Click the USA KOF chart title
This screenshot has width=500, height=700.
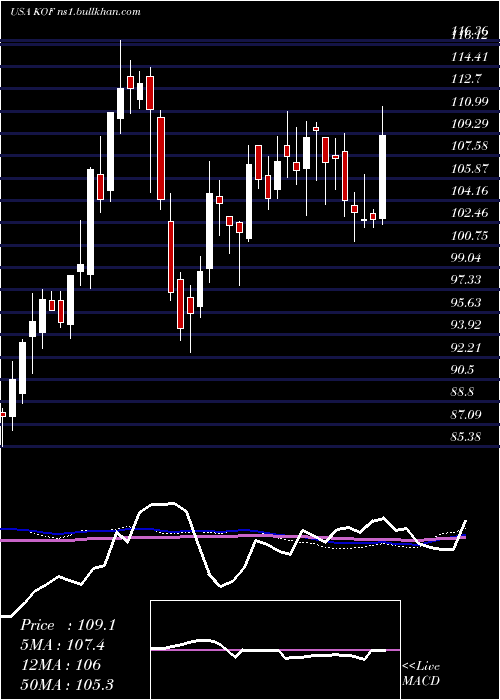(x=75, y=12)
